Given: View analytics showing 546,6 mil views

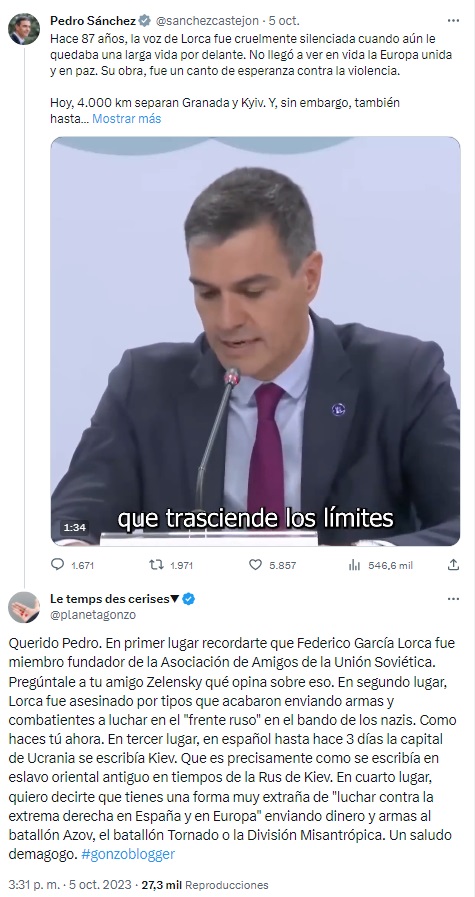Looking at the screenshot, I should (354, 565).
